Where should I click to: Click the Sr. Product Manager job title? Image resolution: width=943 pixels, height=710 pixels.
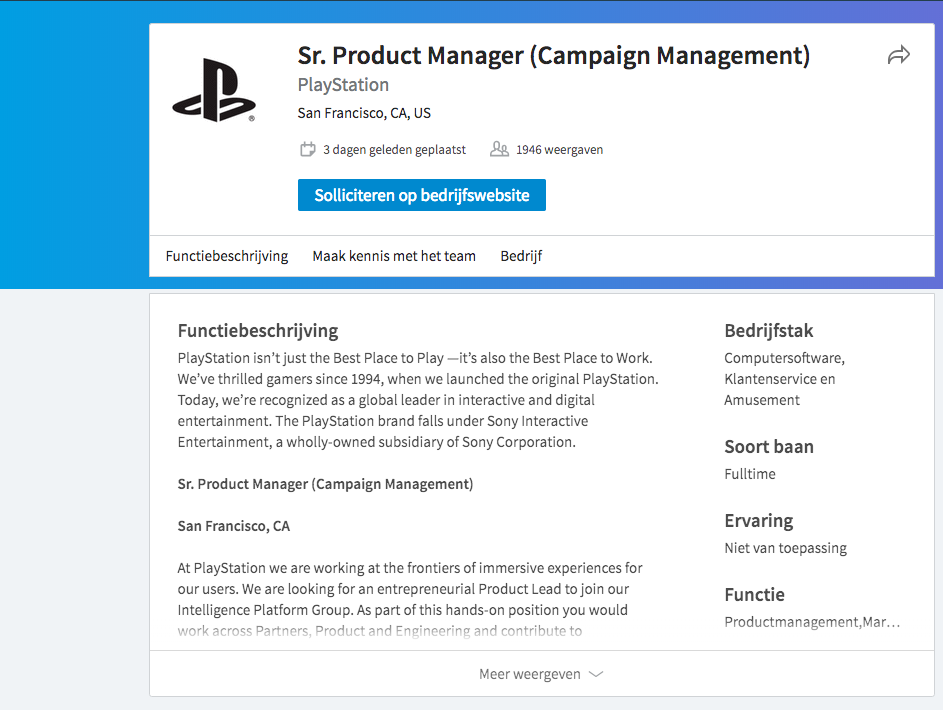click(553, 56)
